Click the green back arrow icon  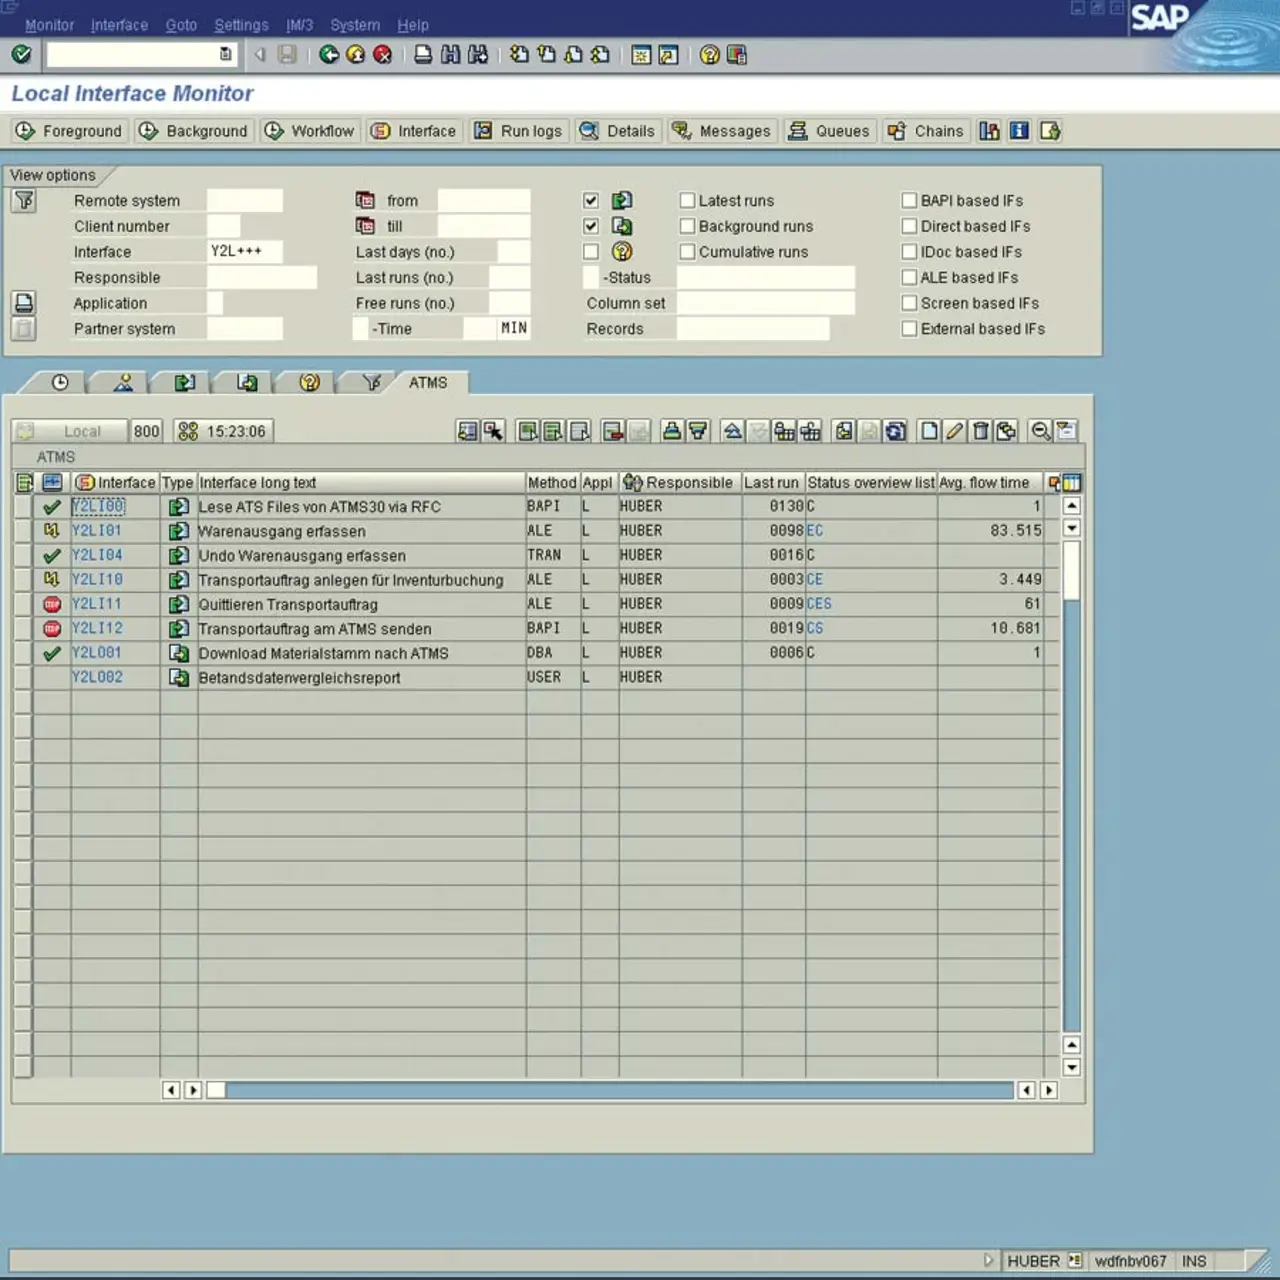coord(329,55)
